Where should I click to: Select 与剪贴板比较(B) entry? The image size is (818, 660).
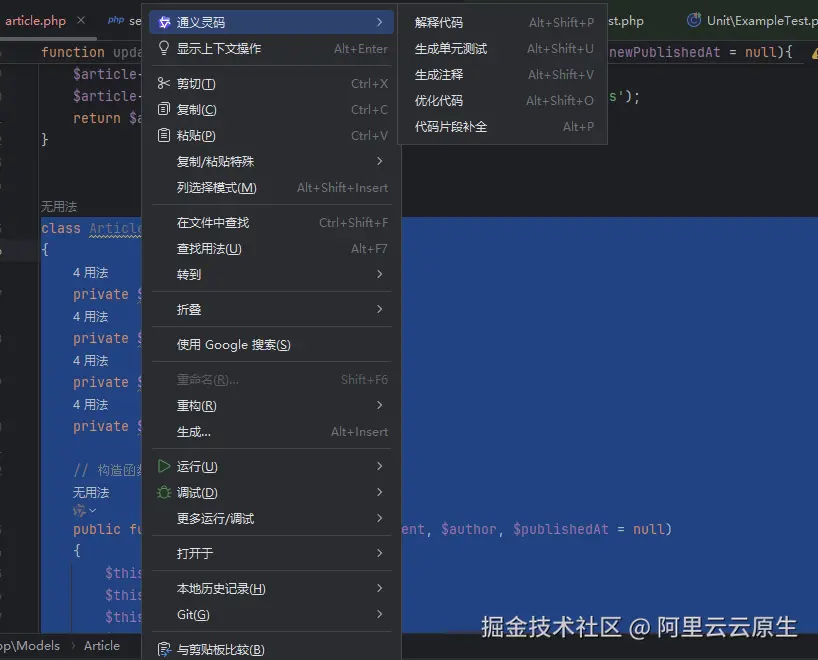pyautogui.click(x=271, y=650)
